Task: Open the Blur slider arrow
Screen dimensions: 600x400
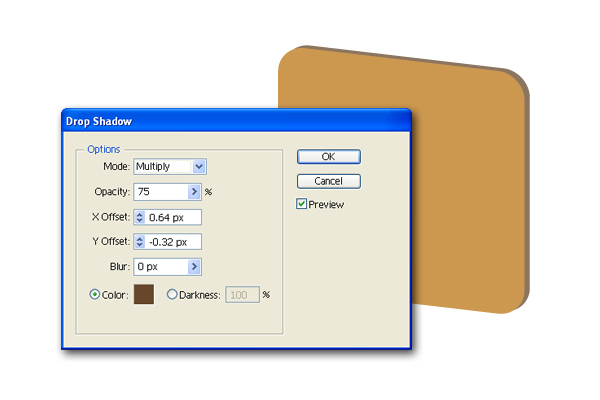Action: 194,267
